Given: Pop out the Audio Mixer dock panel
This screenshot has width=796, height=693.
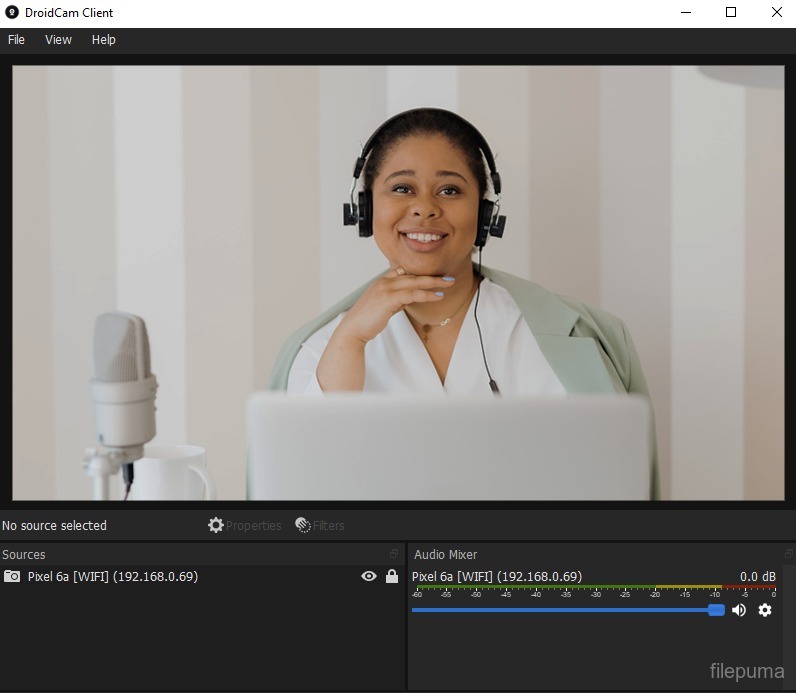Looking at the screenshot, I should click(788, 554).
